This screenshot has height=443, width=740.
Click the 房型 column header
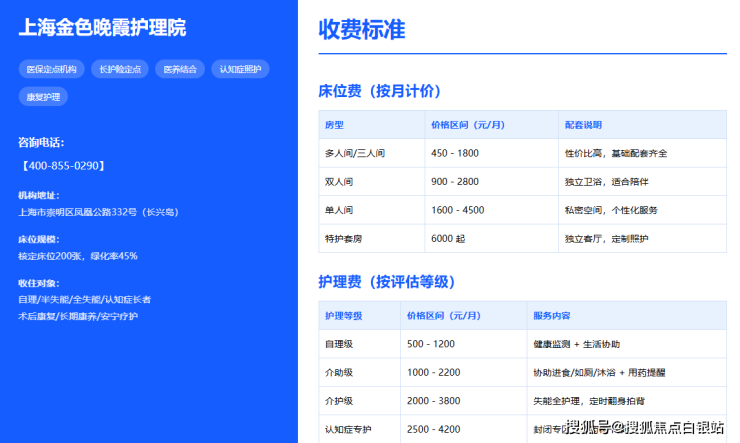[372, 125]
